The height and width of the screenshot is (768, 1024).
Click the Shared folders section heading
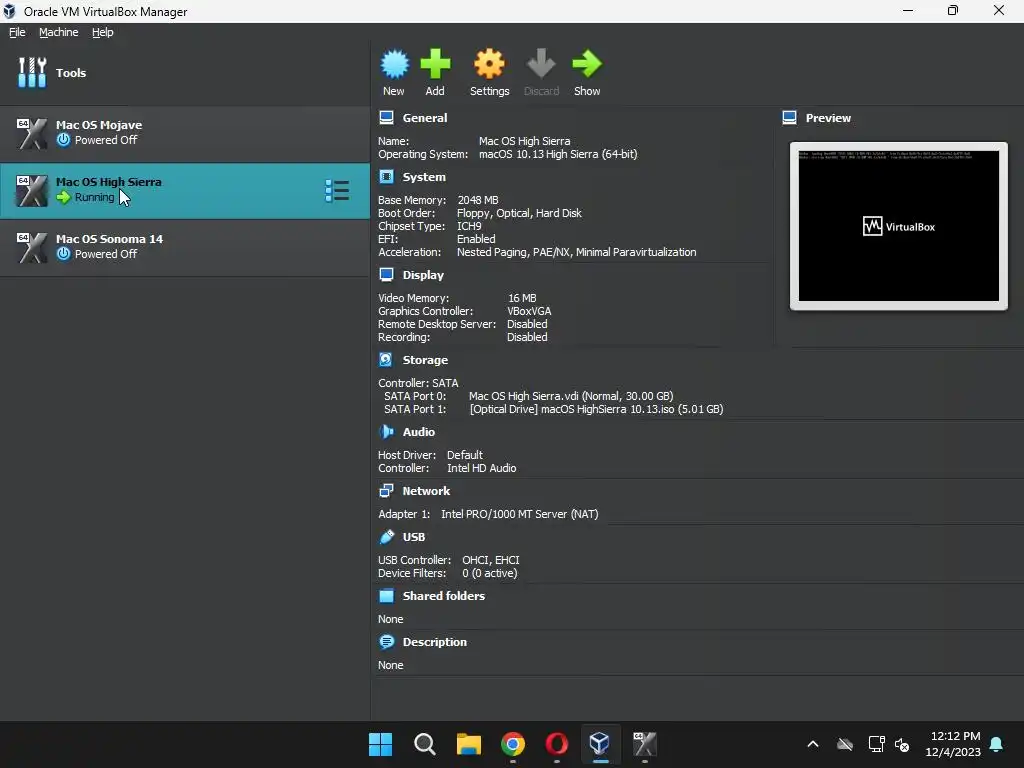tap(443, 596)
